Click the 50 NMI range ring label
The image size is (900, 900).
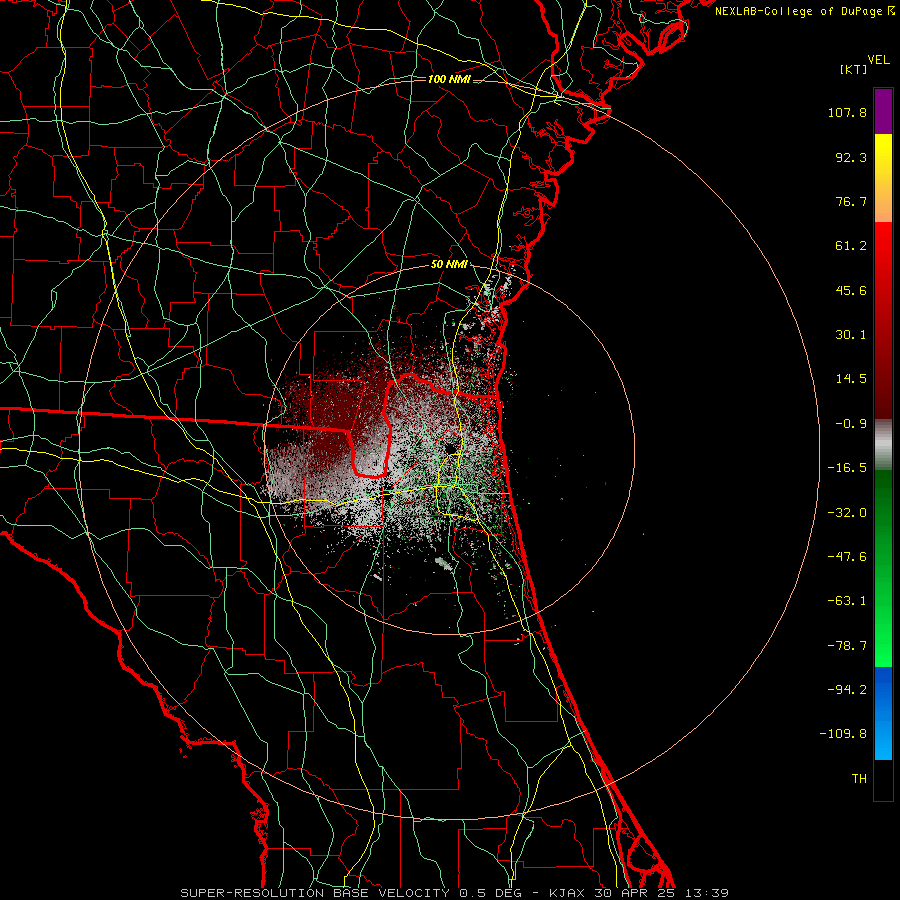[449, 265]
